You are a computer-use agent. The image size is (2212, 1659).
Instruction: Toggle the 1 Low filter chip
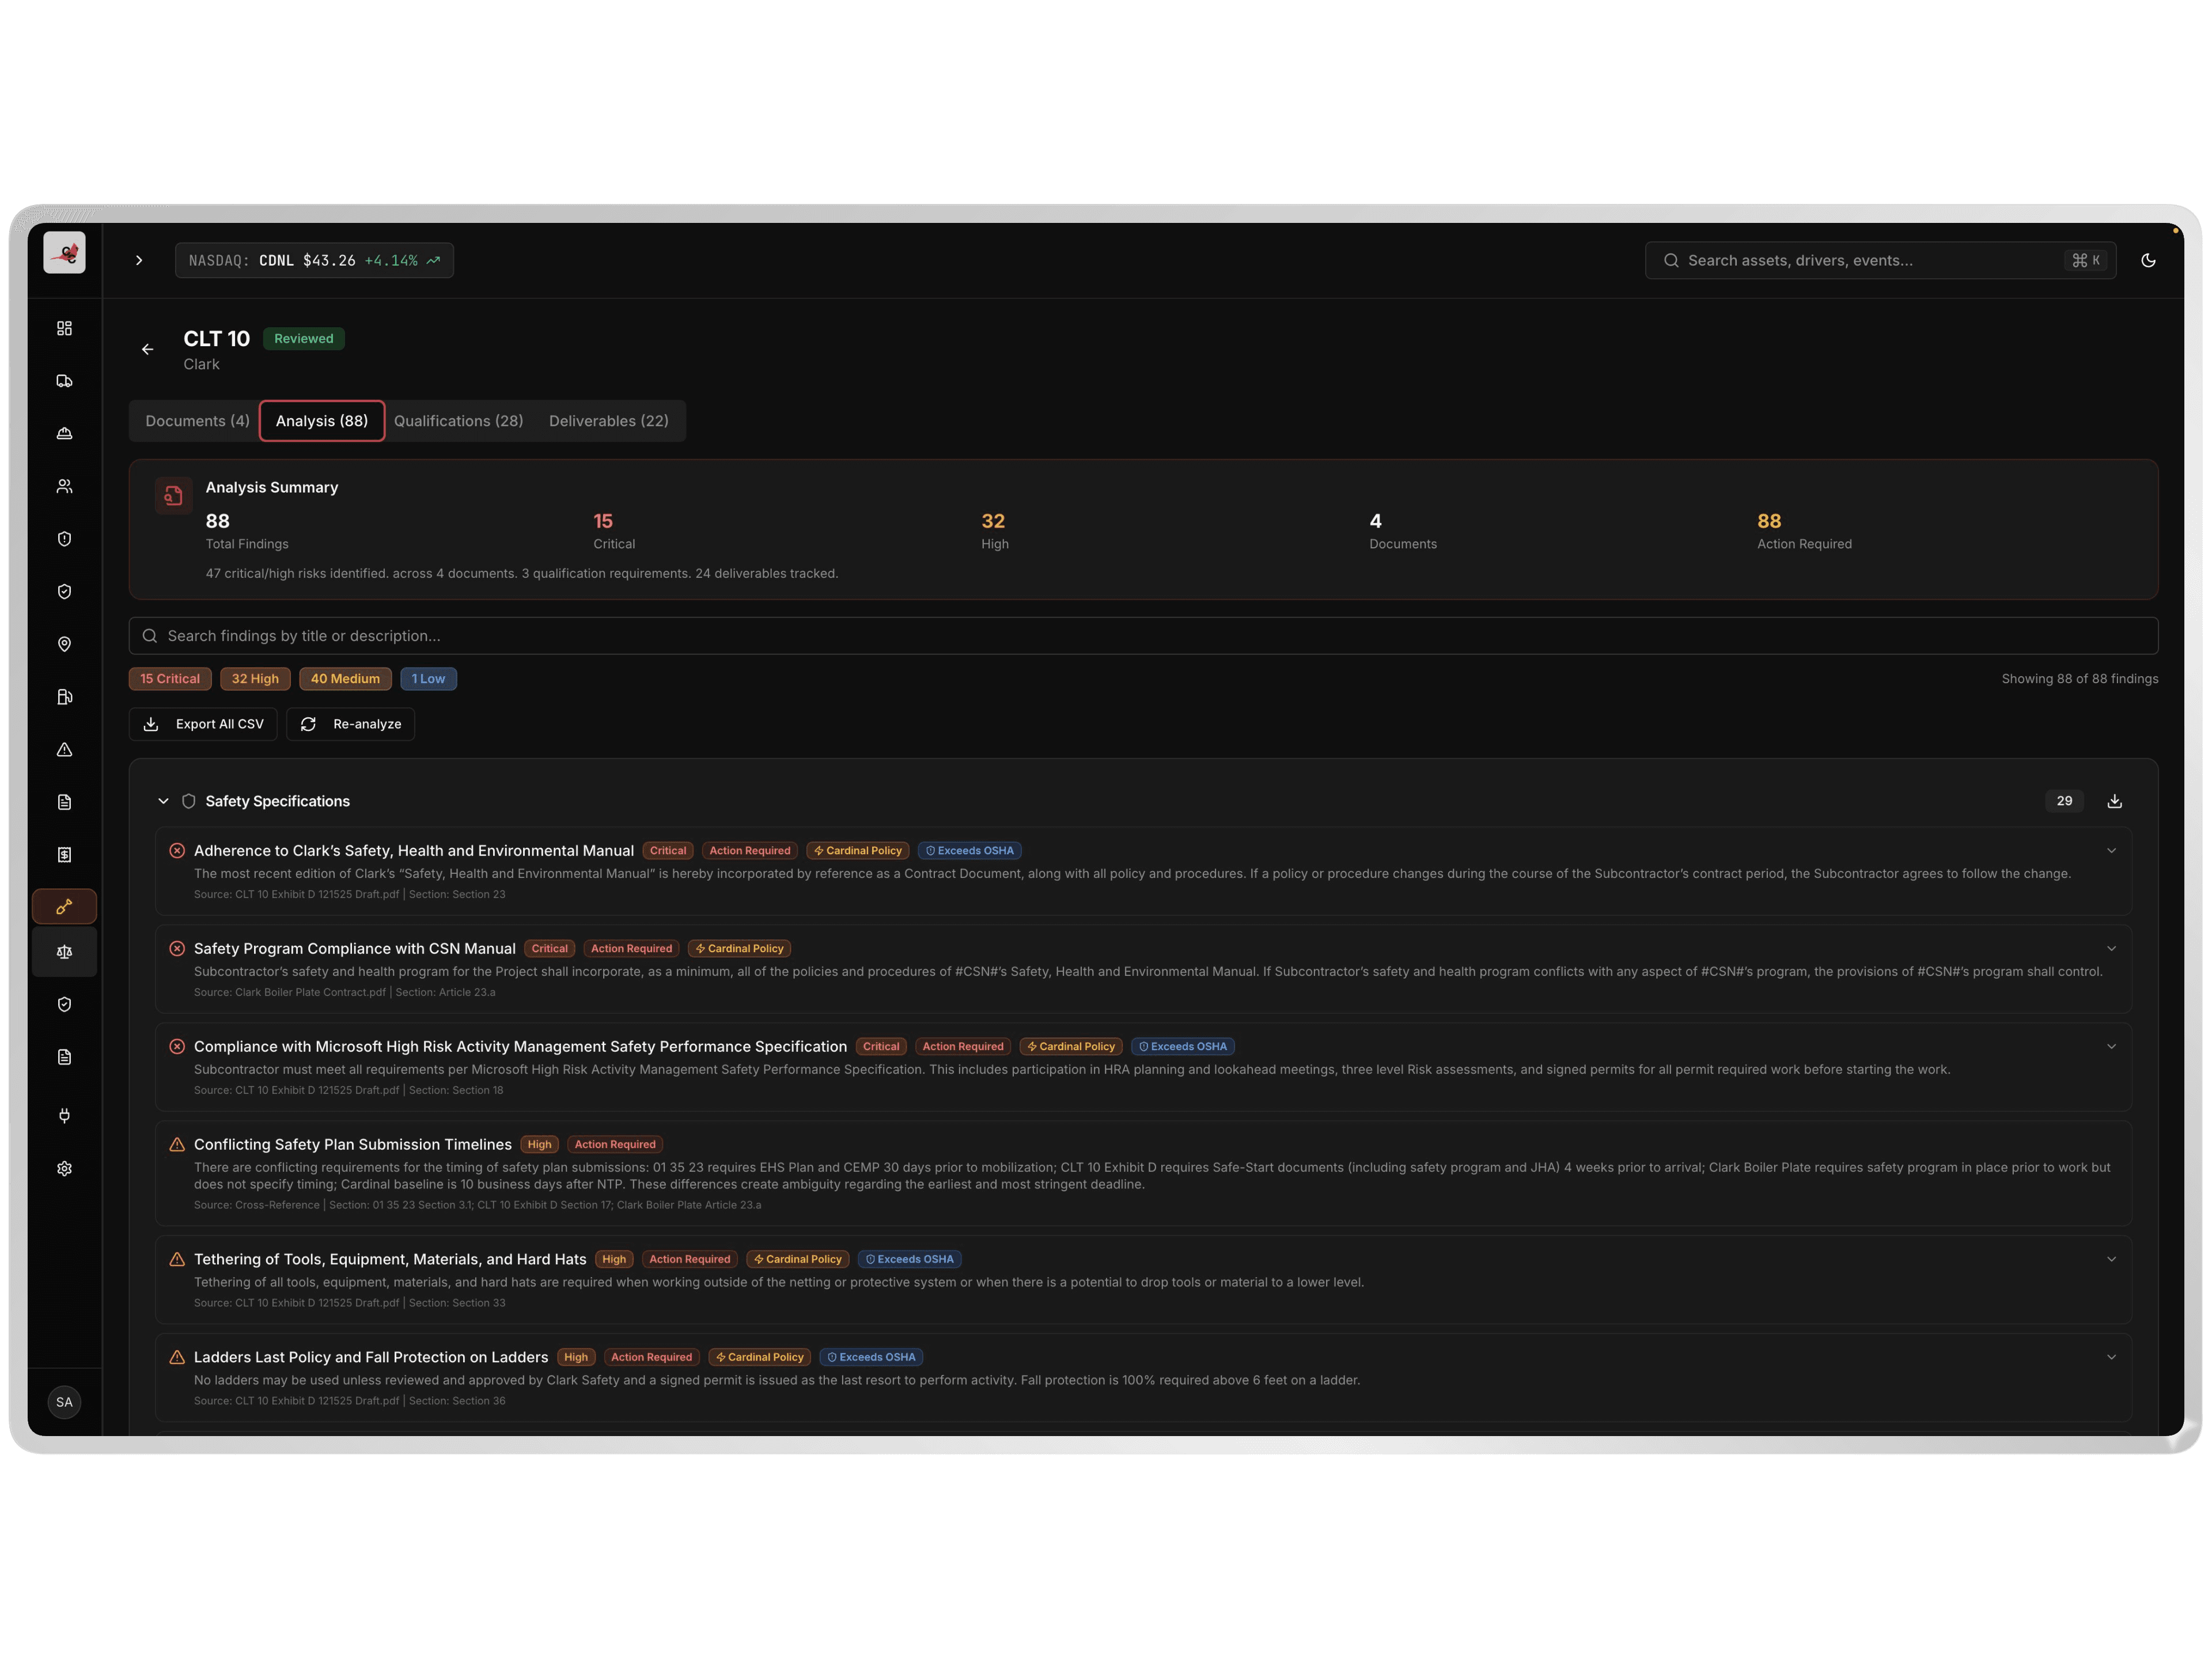pyautogui.click(x=428, y=679)
